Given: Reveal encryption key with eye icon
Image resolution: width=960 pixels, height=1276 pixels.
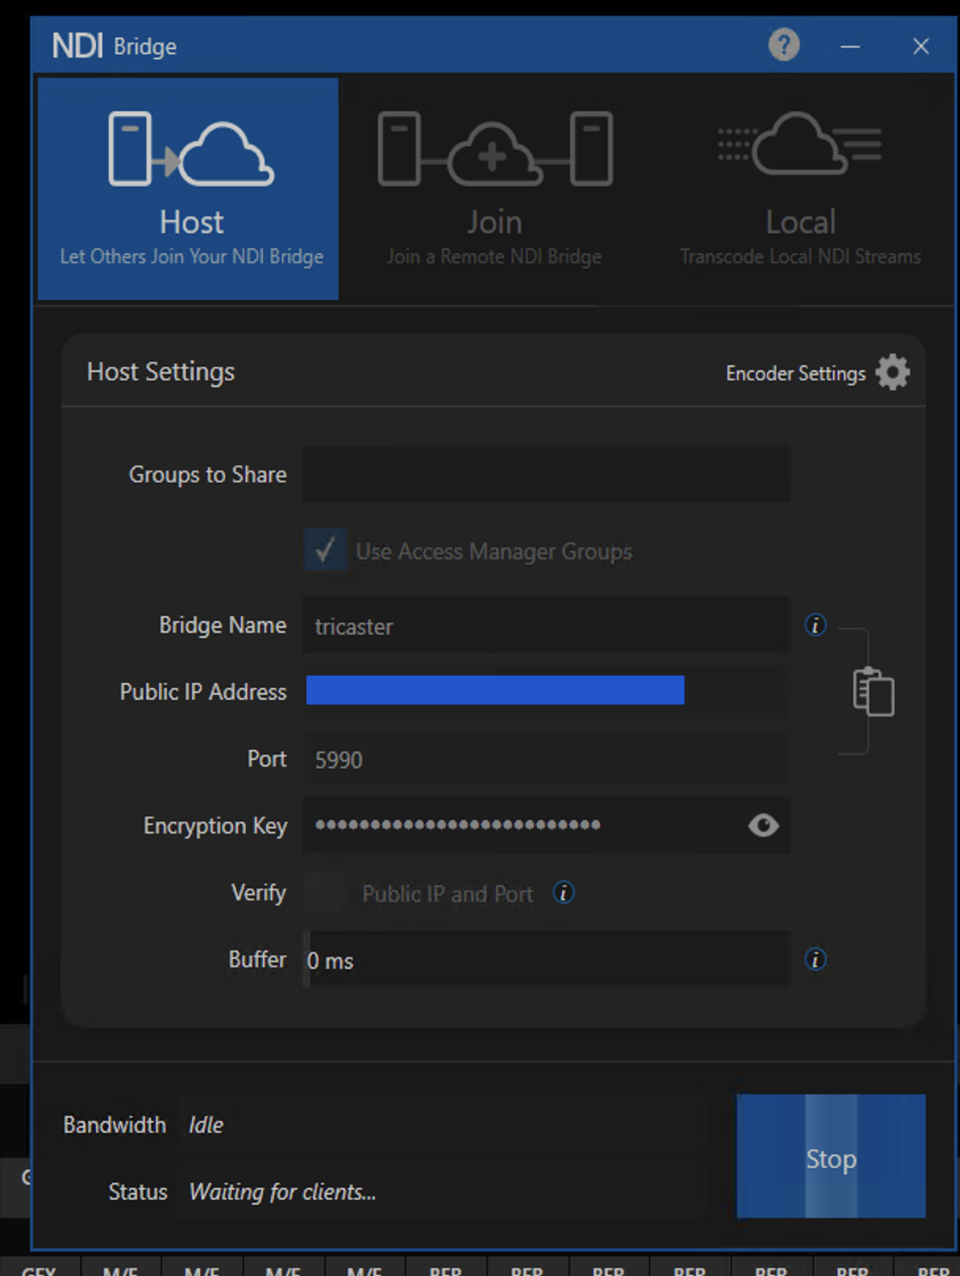Looking at the screenshot, I should click(764, 825).
